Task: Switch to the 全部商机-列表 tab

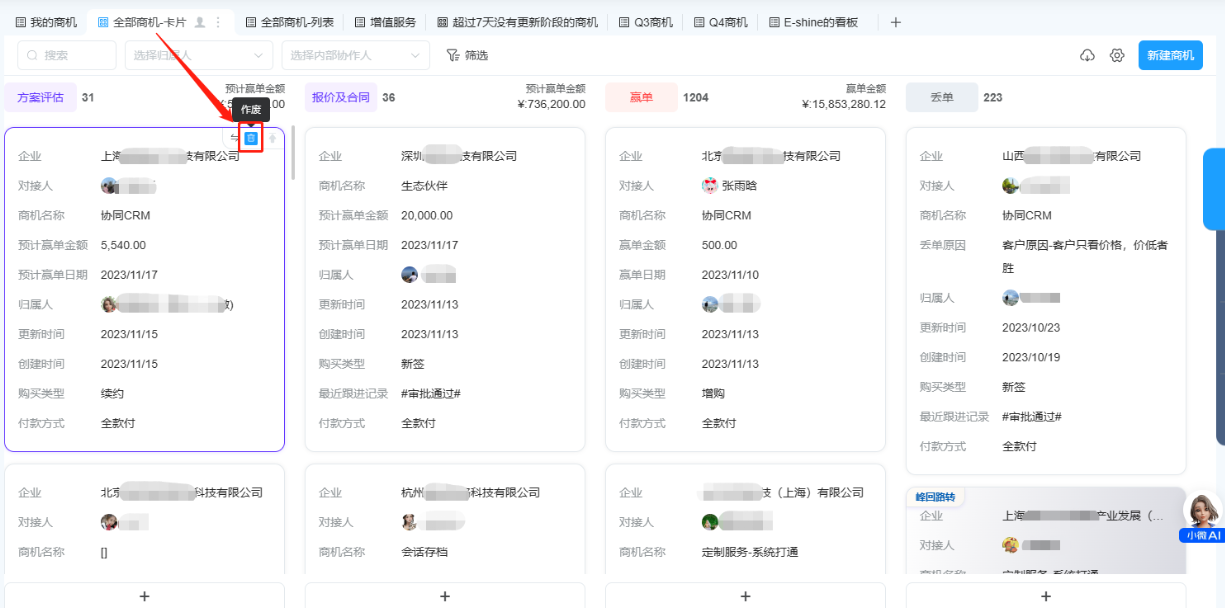Action: 289,22
